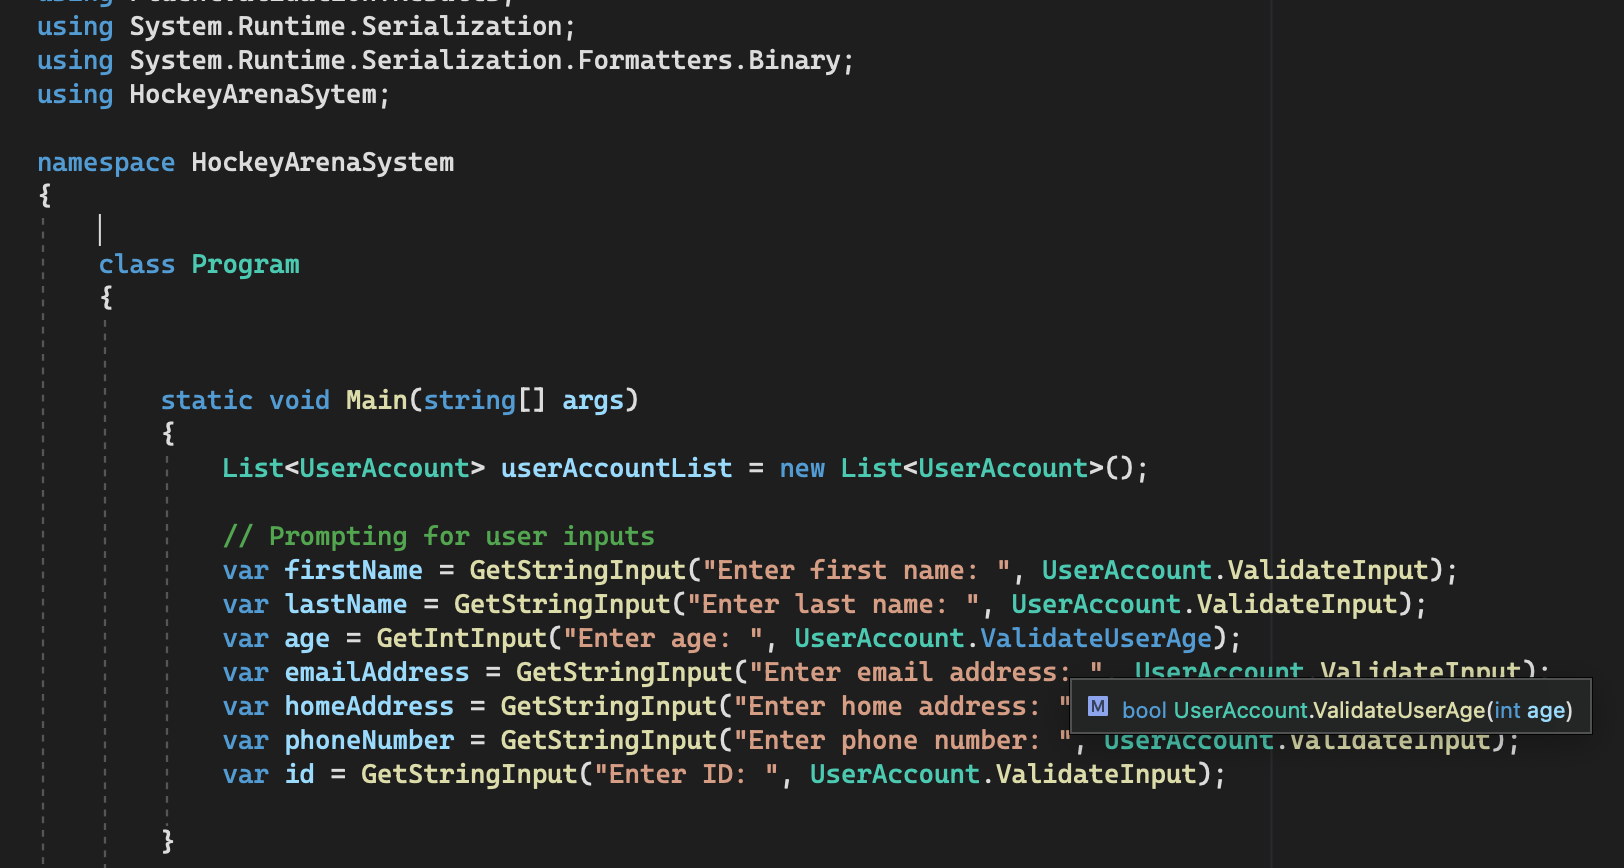
Task: Click 'ValidateInput' on the lastName line
Action: pyautogui.click(x=1297, y=605)
